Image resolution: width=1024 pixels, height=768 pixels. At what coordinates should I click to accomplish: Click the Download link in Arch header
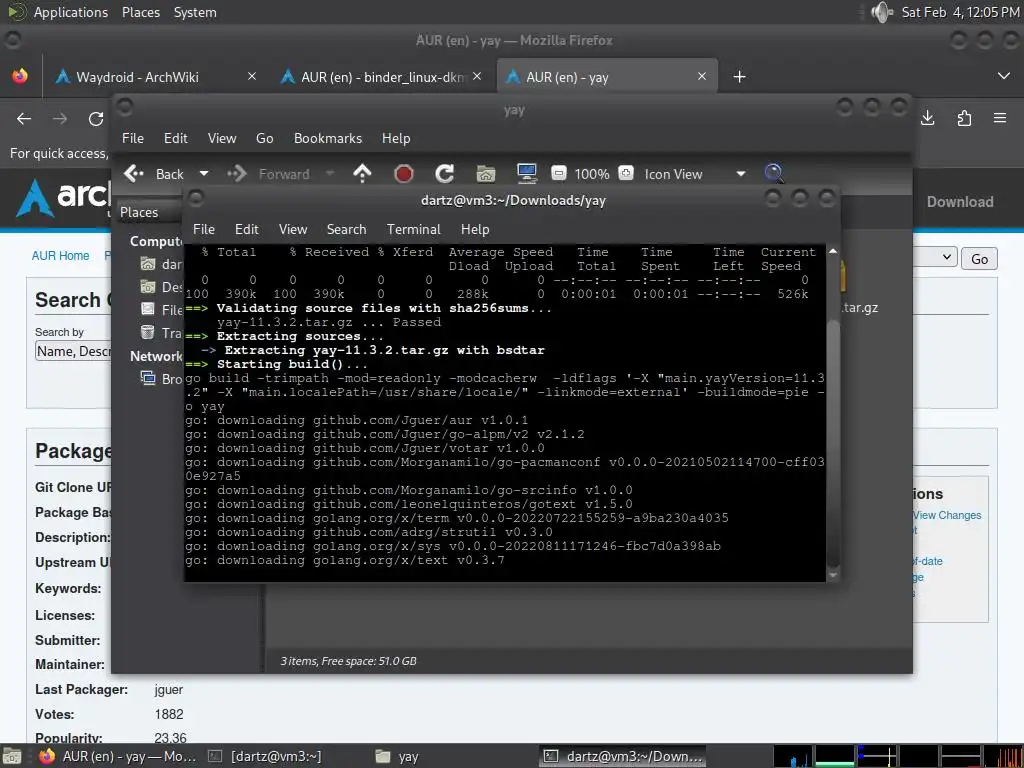[x=960, y=202]
